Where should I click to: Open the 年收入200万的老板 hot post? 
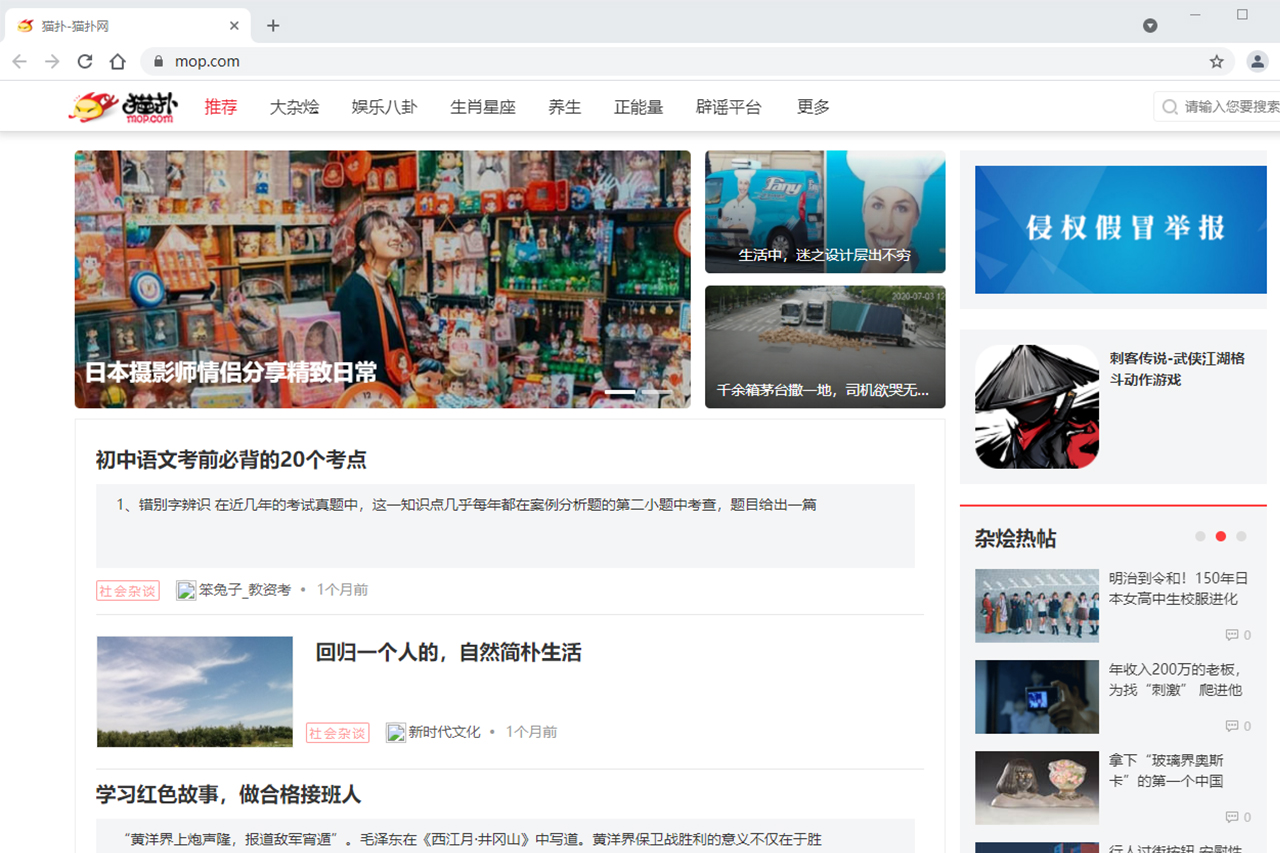click(x=1176, y=679)
